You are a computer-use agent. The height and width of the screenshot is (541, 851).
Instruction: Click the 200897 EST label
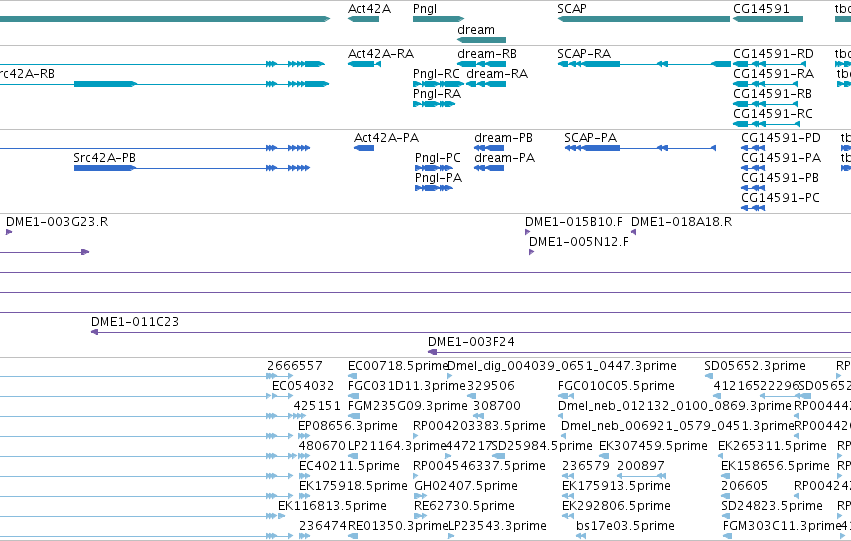coord(641,466)
